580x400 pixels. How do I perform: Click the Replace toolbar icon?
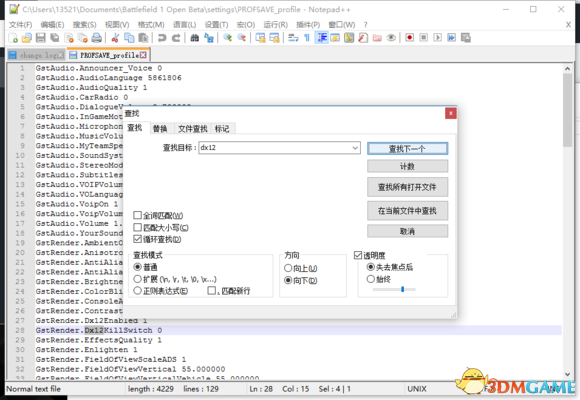tap(209, 38)
